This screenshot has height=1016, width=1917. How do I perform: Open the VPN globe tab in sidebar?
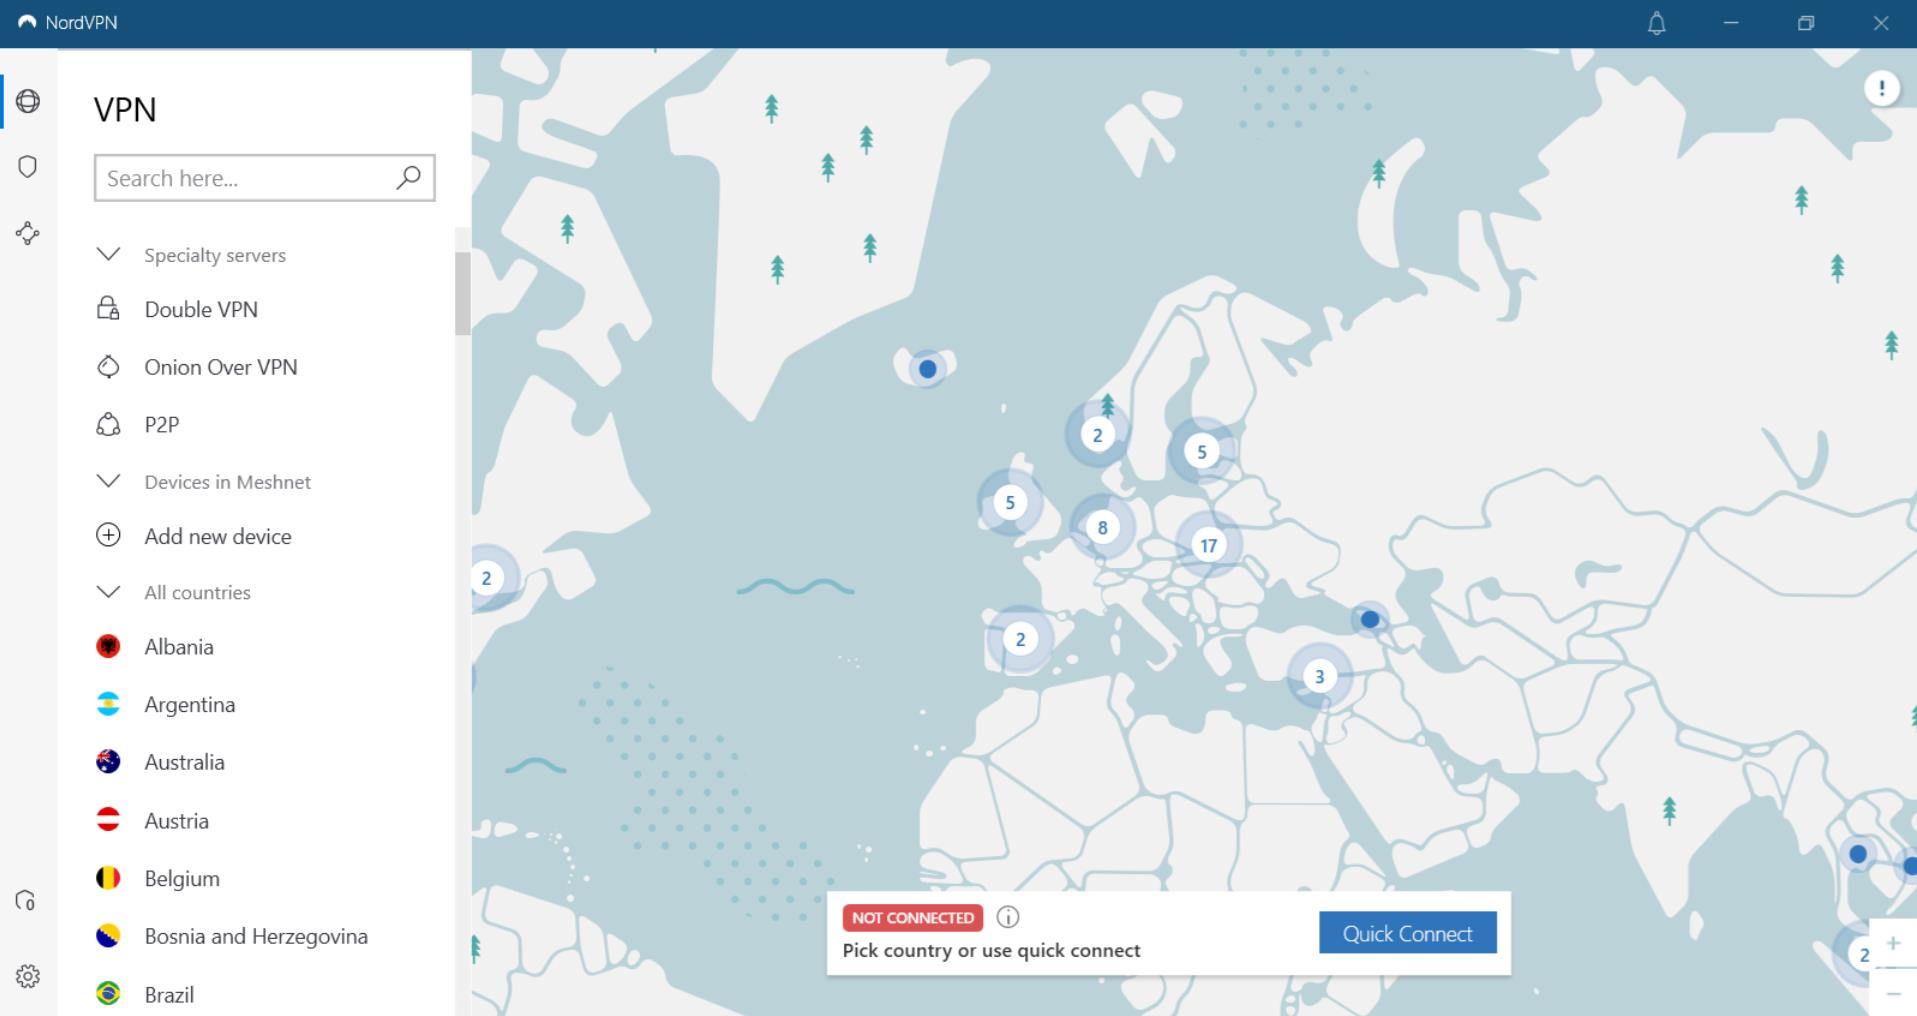click(28, 101)
